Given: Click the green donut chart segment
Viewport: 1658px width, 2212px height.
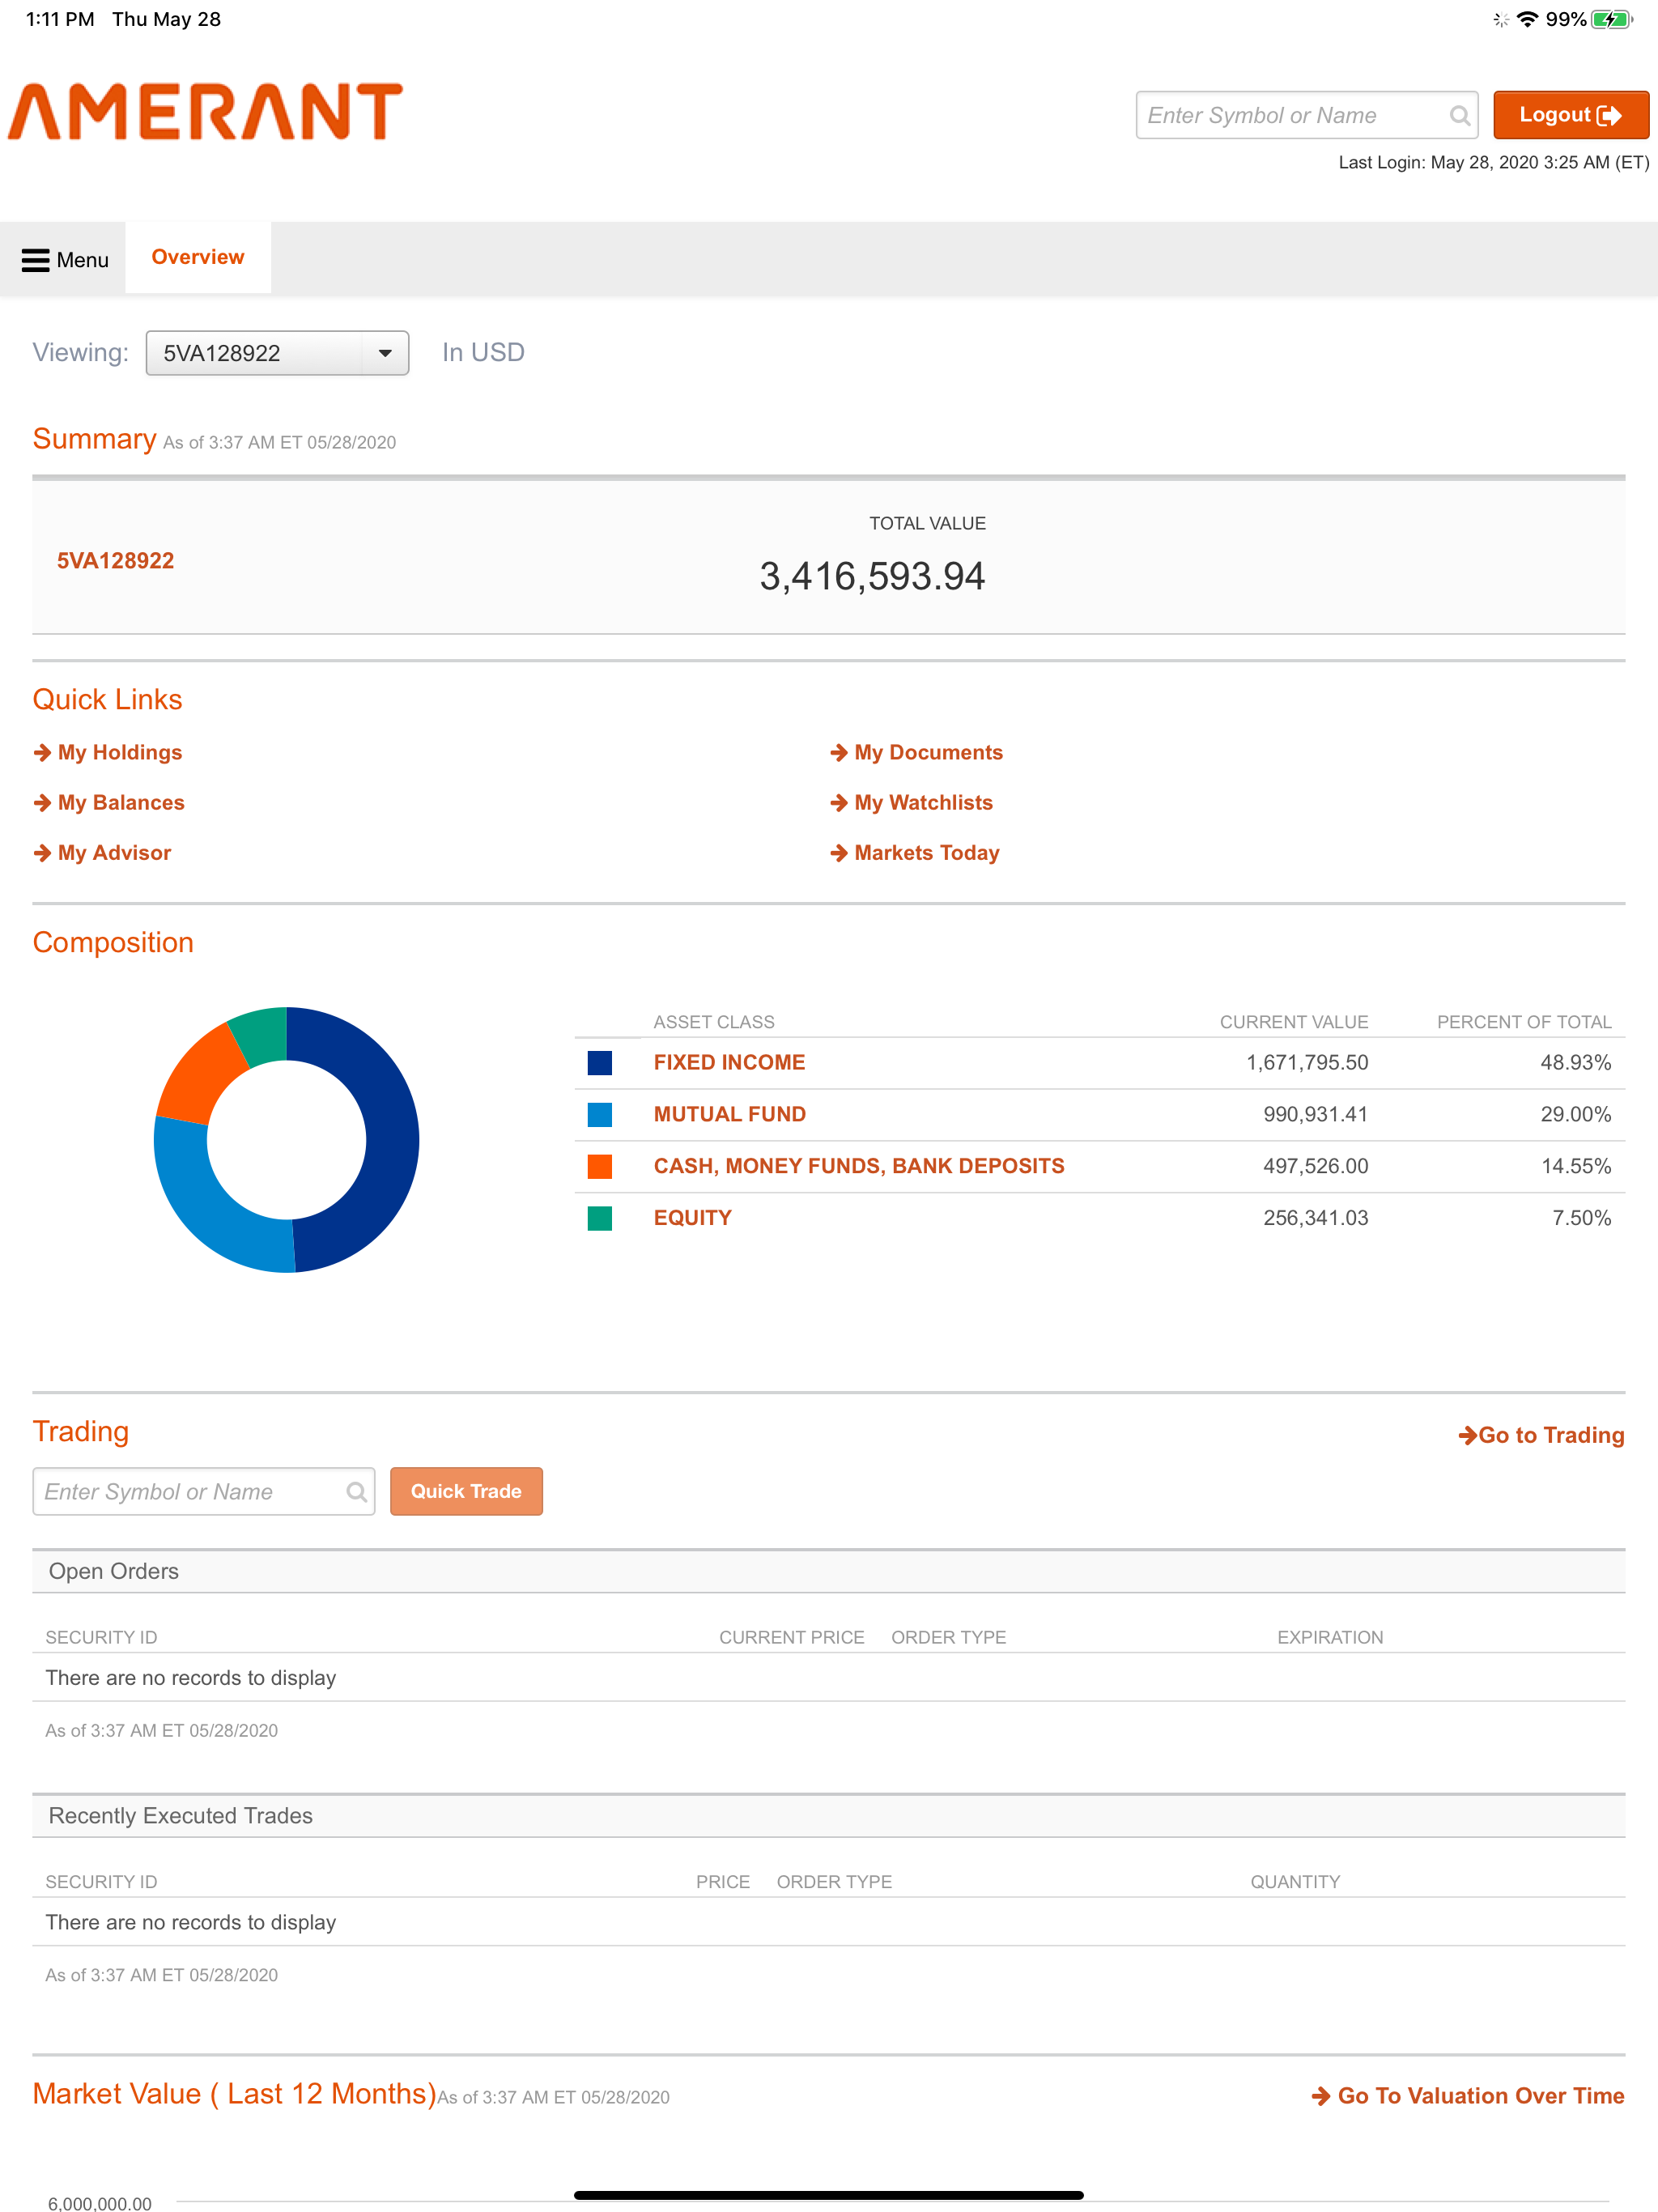Looking at the screenshot, I should [263, 1036].
